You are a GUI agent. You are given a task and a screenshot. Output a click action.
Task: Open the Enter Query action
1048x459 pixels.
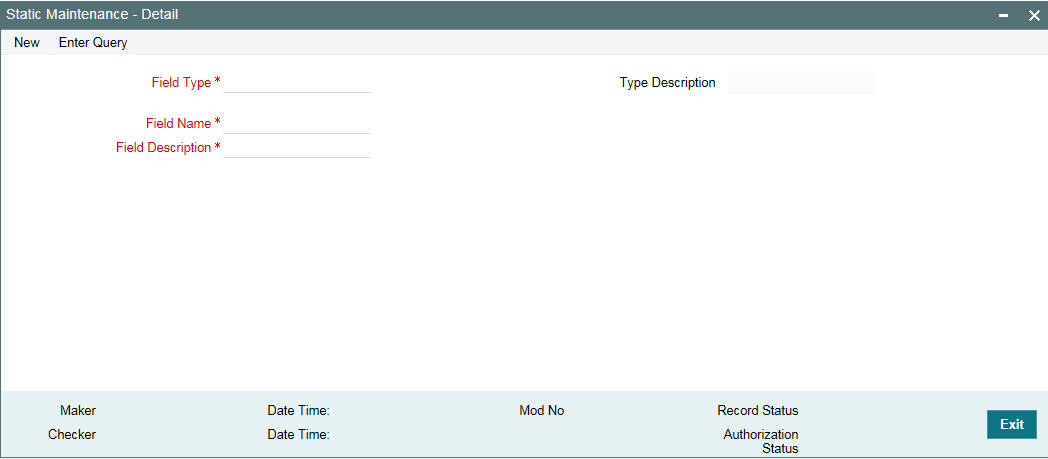[x=93, y=43]
